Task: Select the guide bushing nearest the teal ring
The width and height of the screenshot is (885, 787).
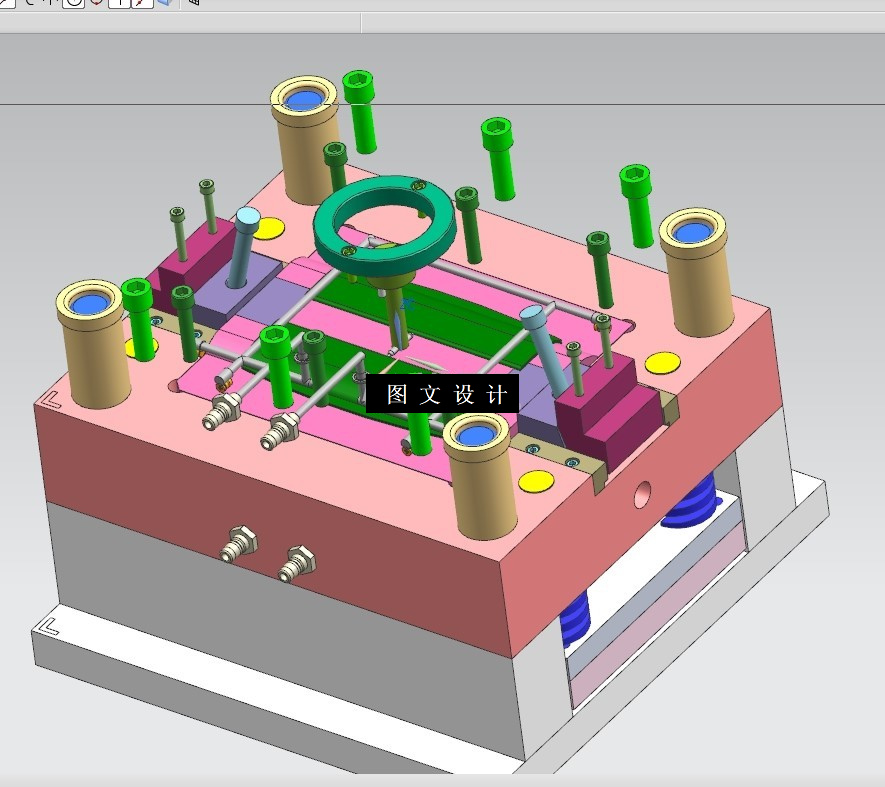Action: click(305, 139)
